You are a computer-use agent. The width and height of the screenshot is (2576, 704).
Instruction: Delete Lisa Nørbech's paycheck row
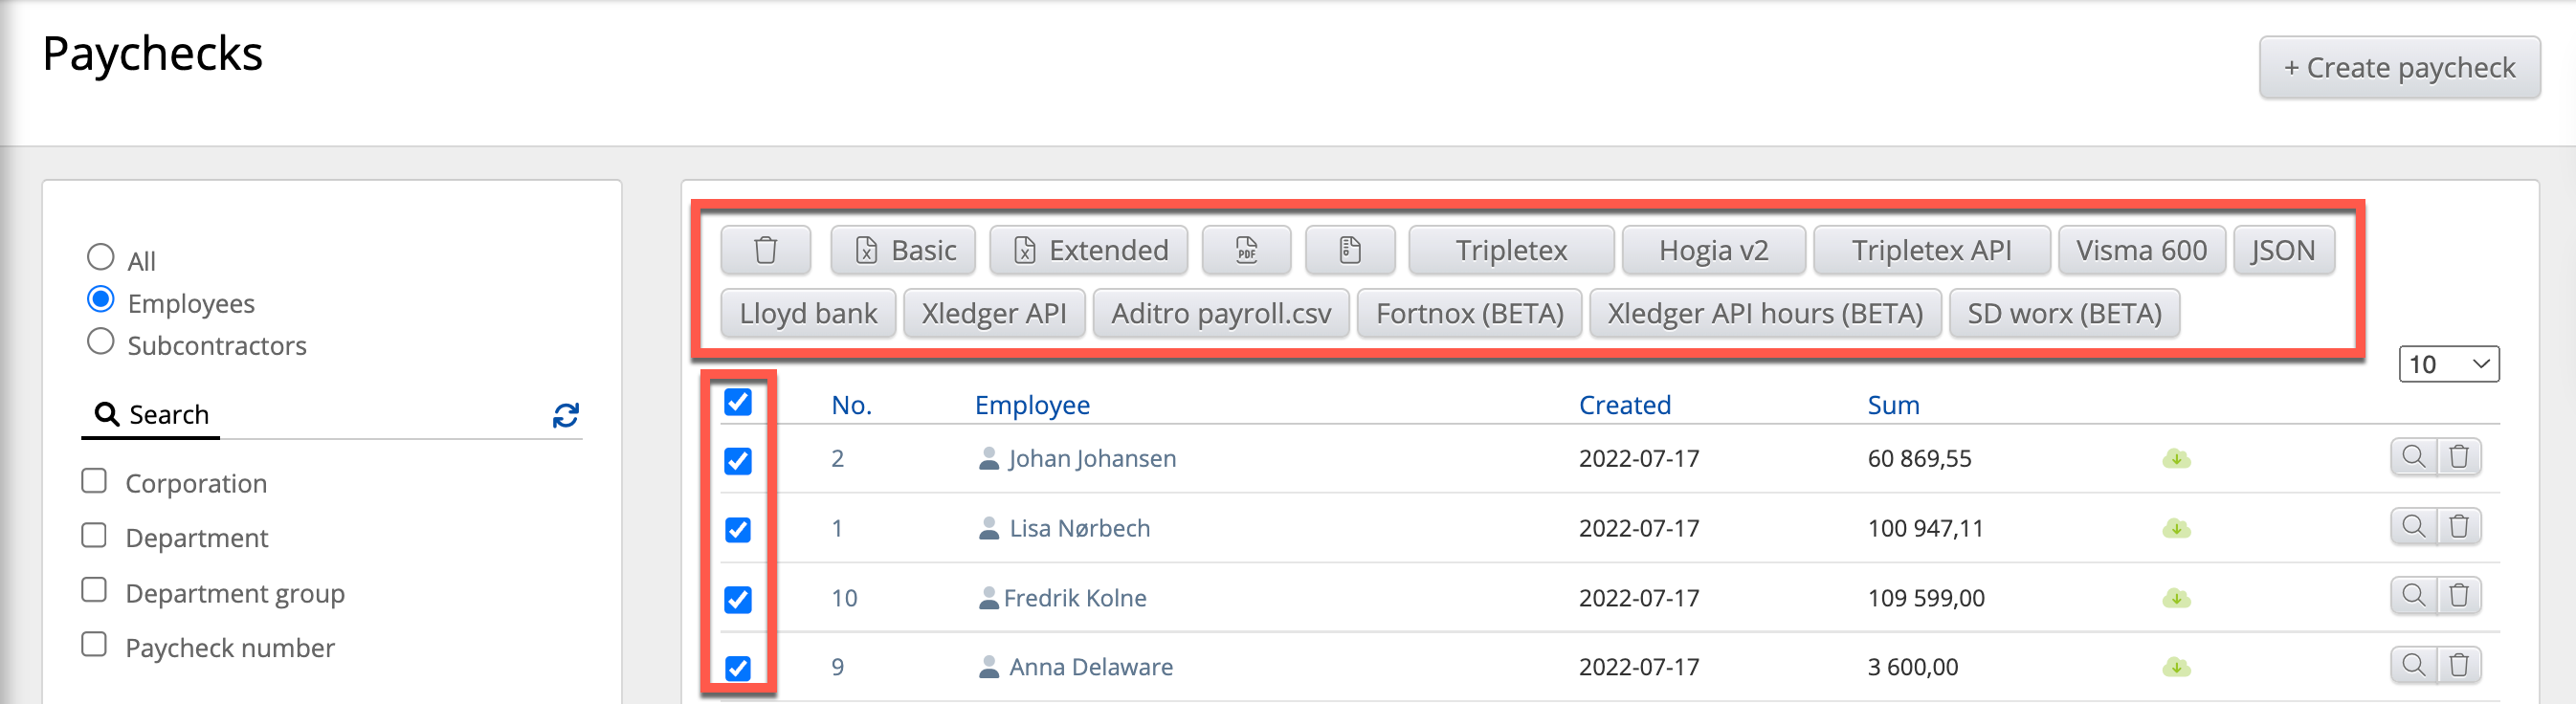point(2459,526)
